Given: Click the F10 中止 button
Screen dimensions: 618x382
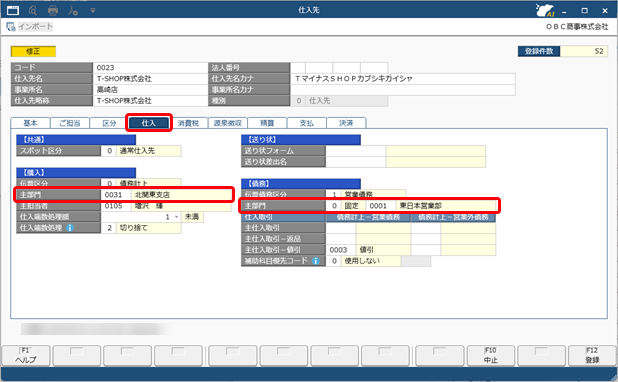Looking at the screenshot, I should click(x=491, y=356).
